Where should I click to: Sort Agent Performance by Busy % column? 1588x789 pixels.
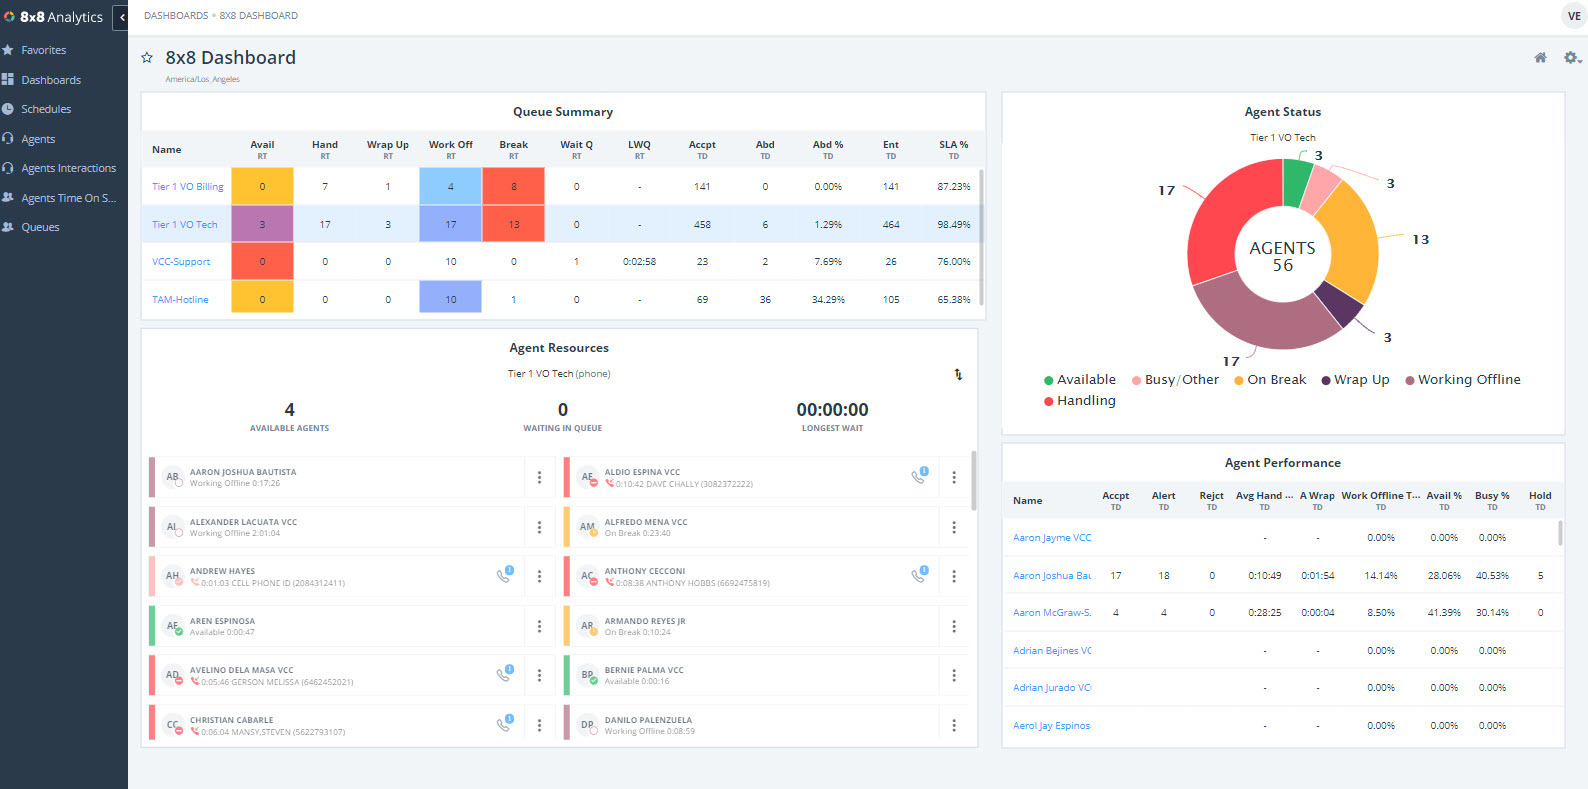click(x=1492, y=500)
